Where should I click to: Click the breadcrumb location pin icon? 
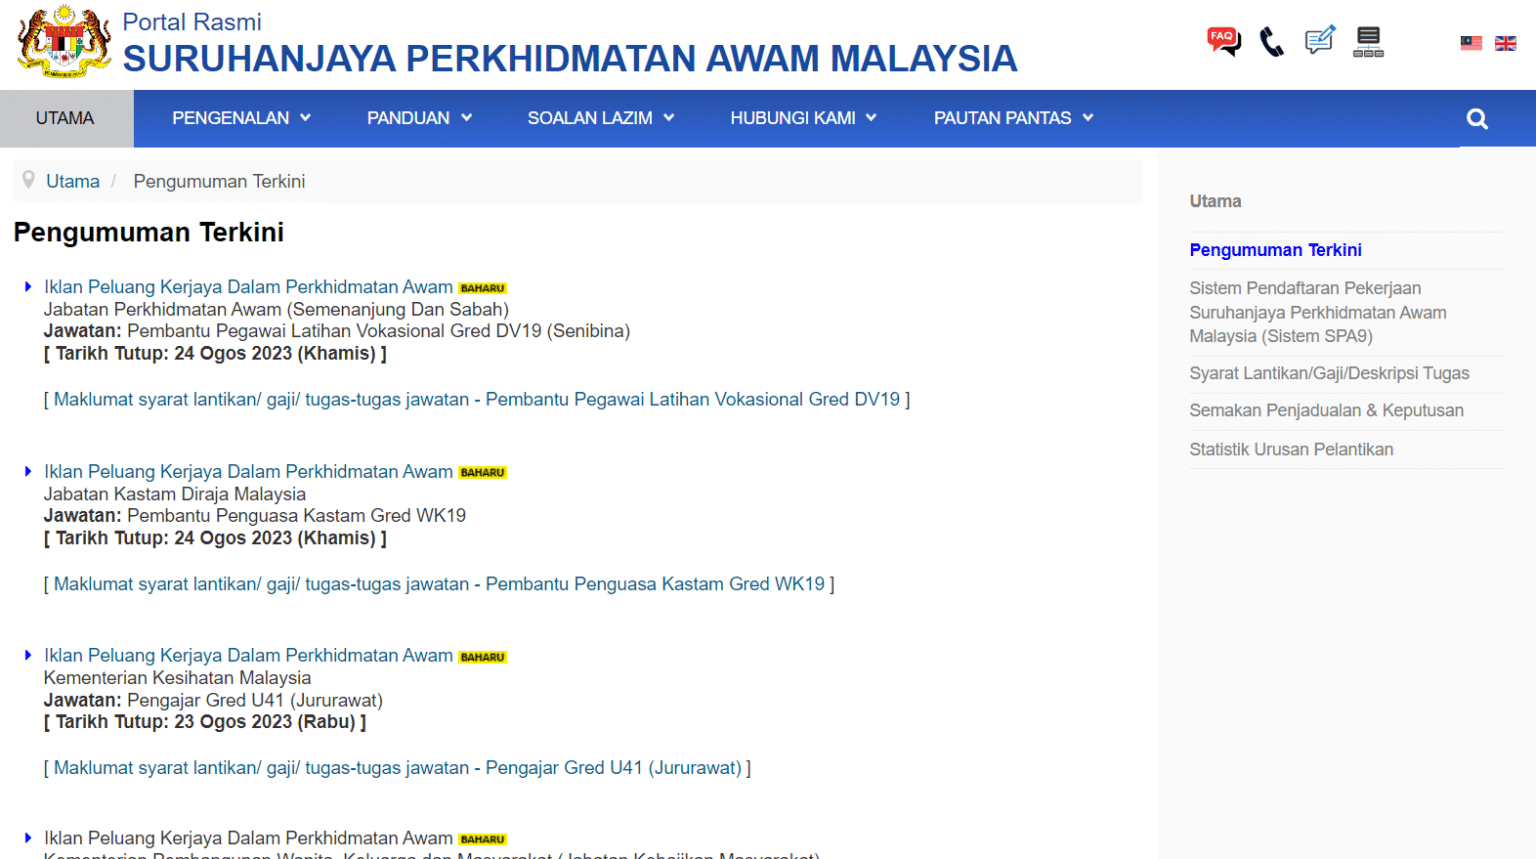[28, 180]
